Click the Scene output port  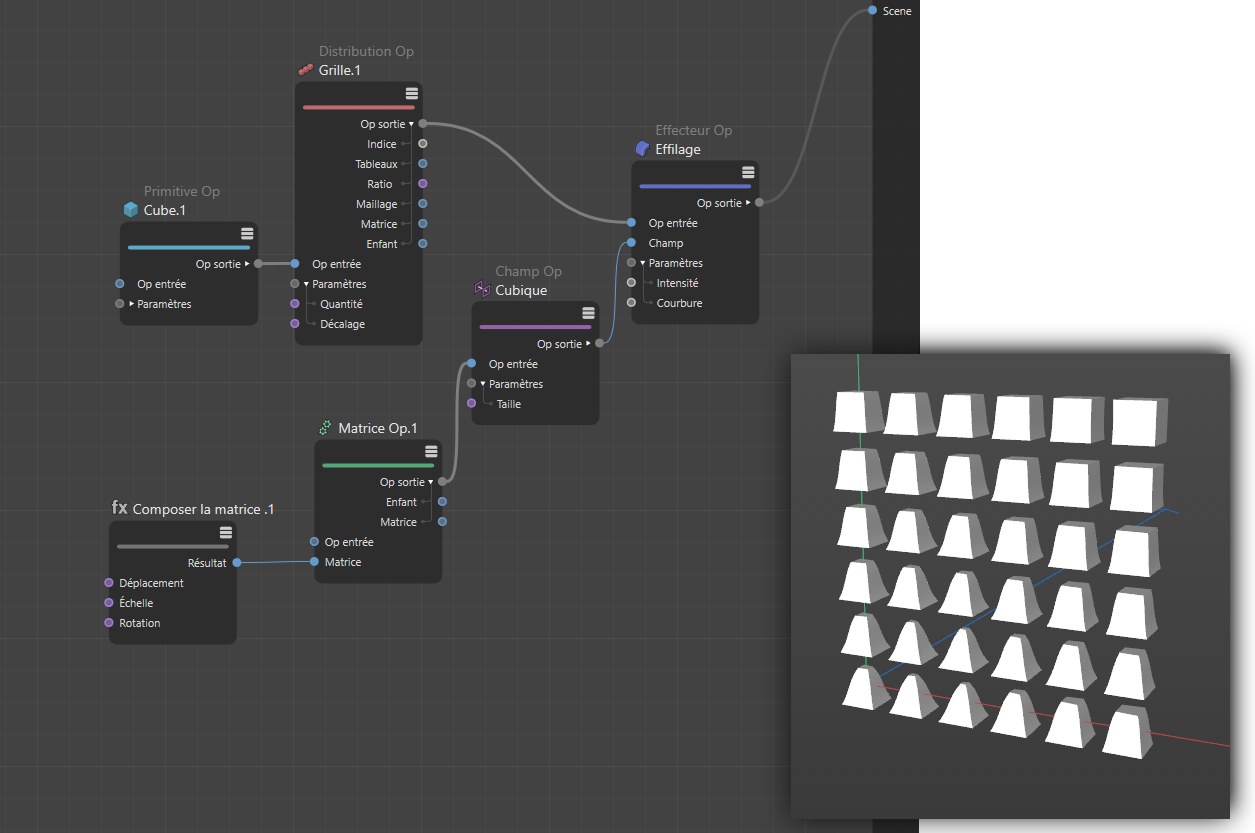tap(873, 10)
